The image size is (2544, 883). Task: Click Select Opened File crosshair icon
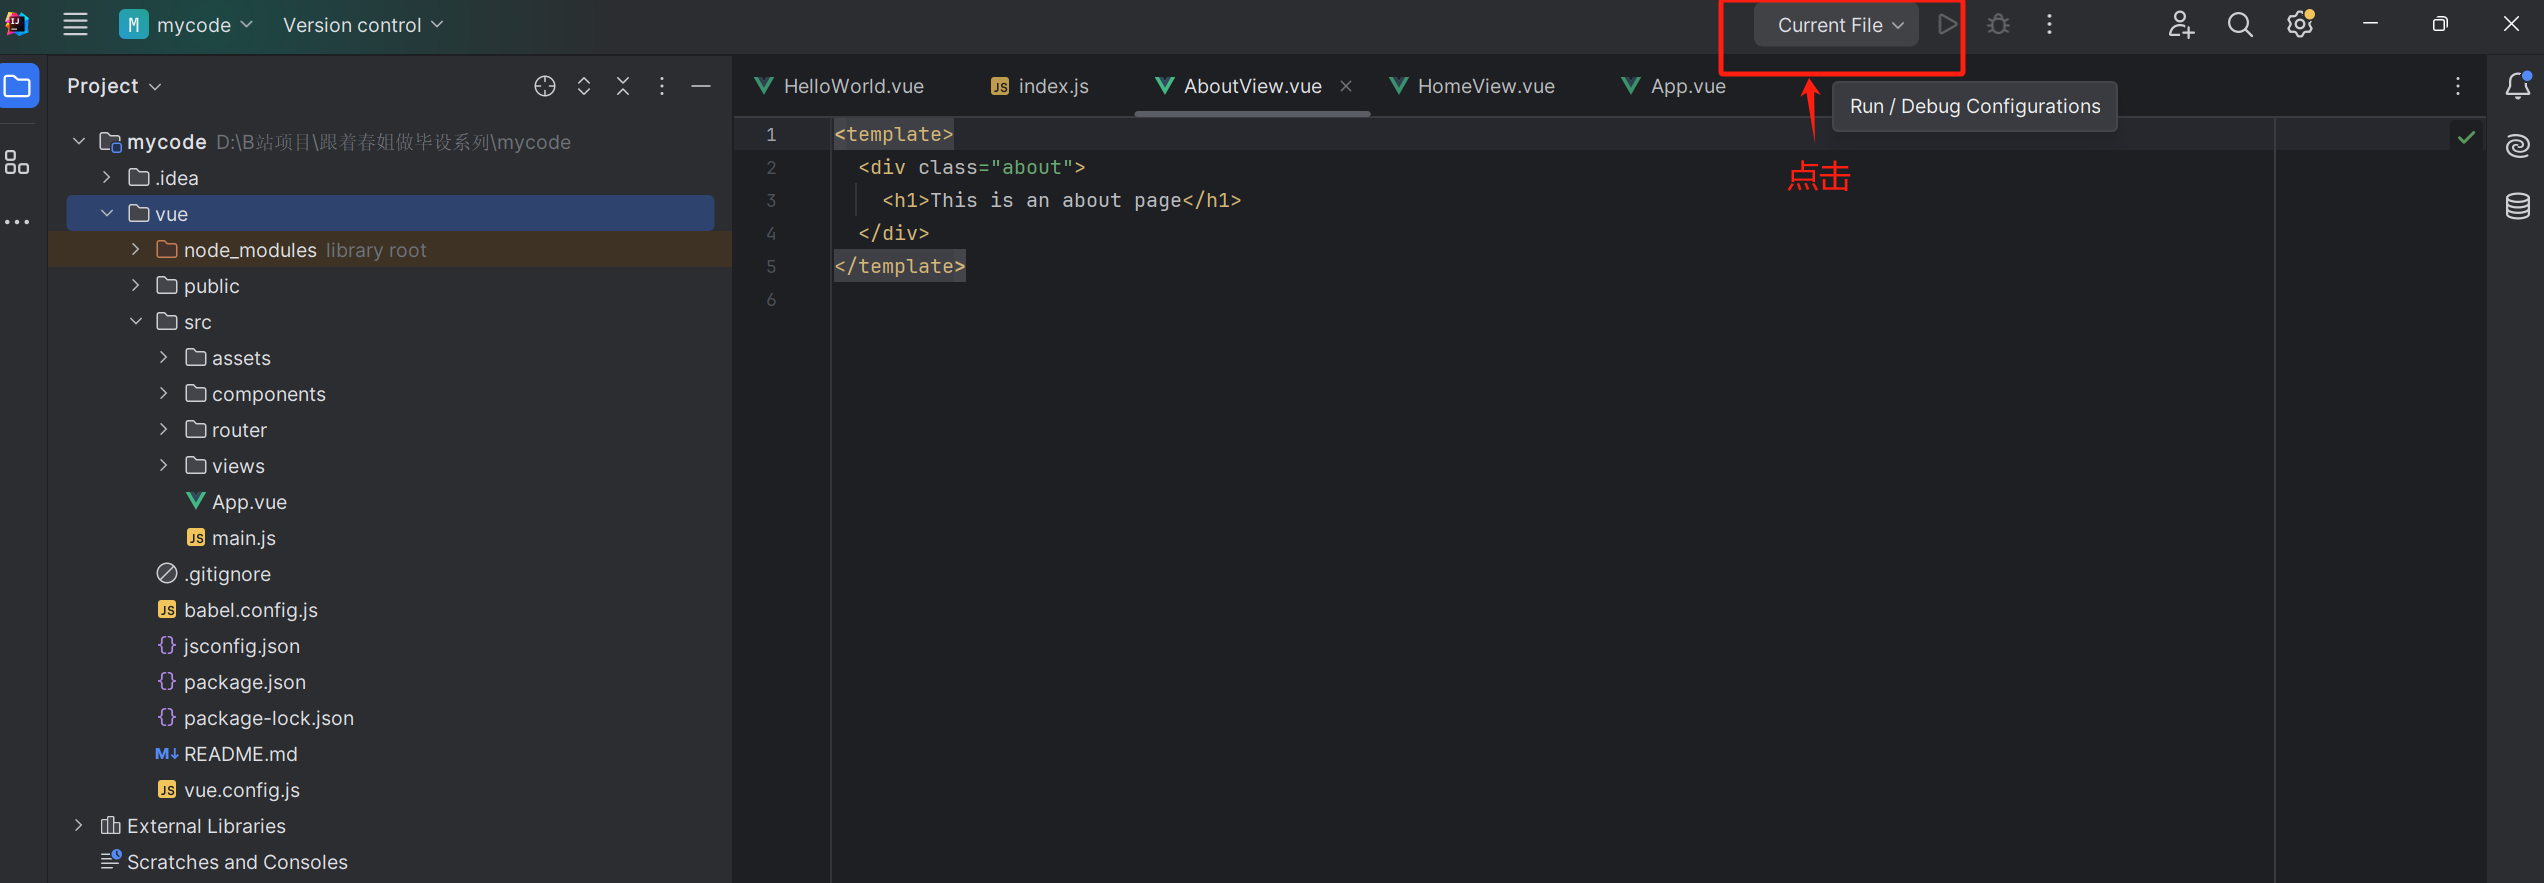point(545,86)
